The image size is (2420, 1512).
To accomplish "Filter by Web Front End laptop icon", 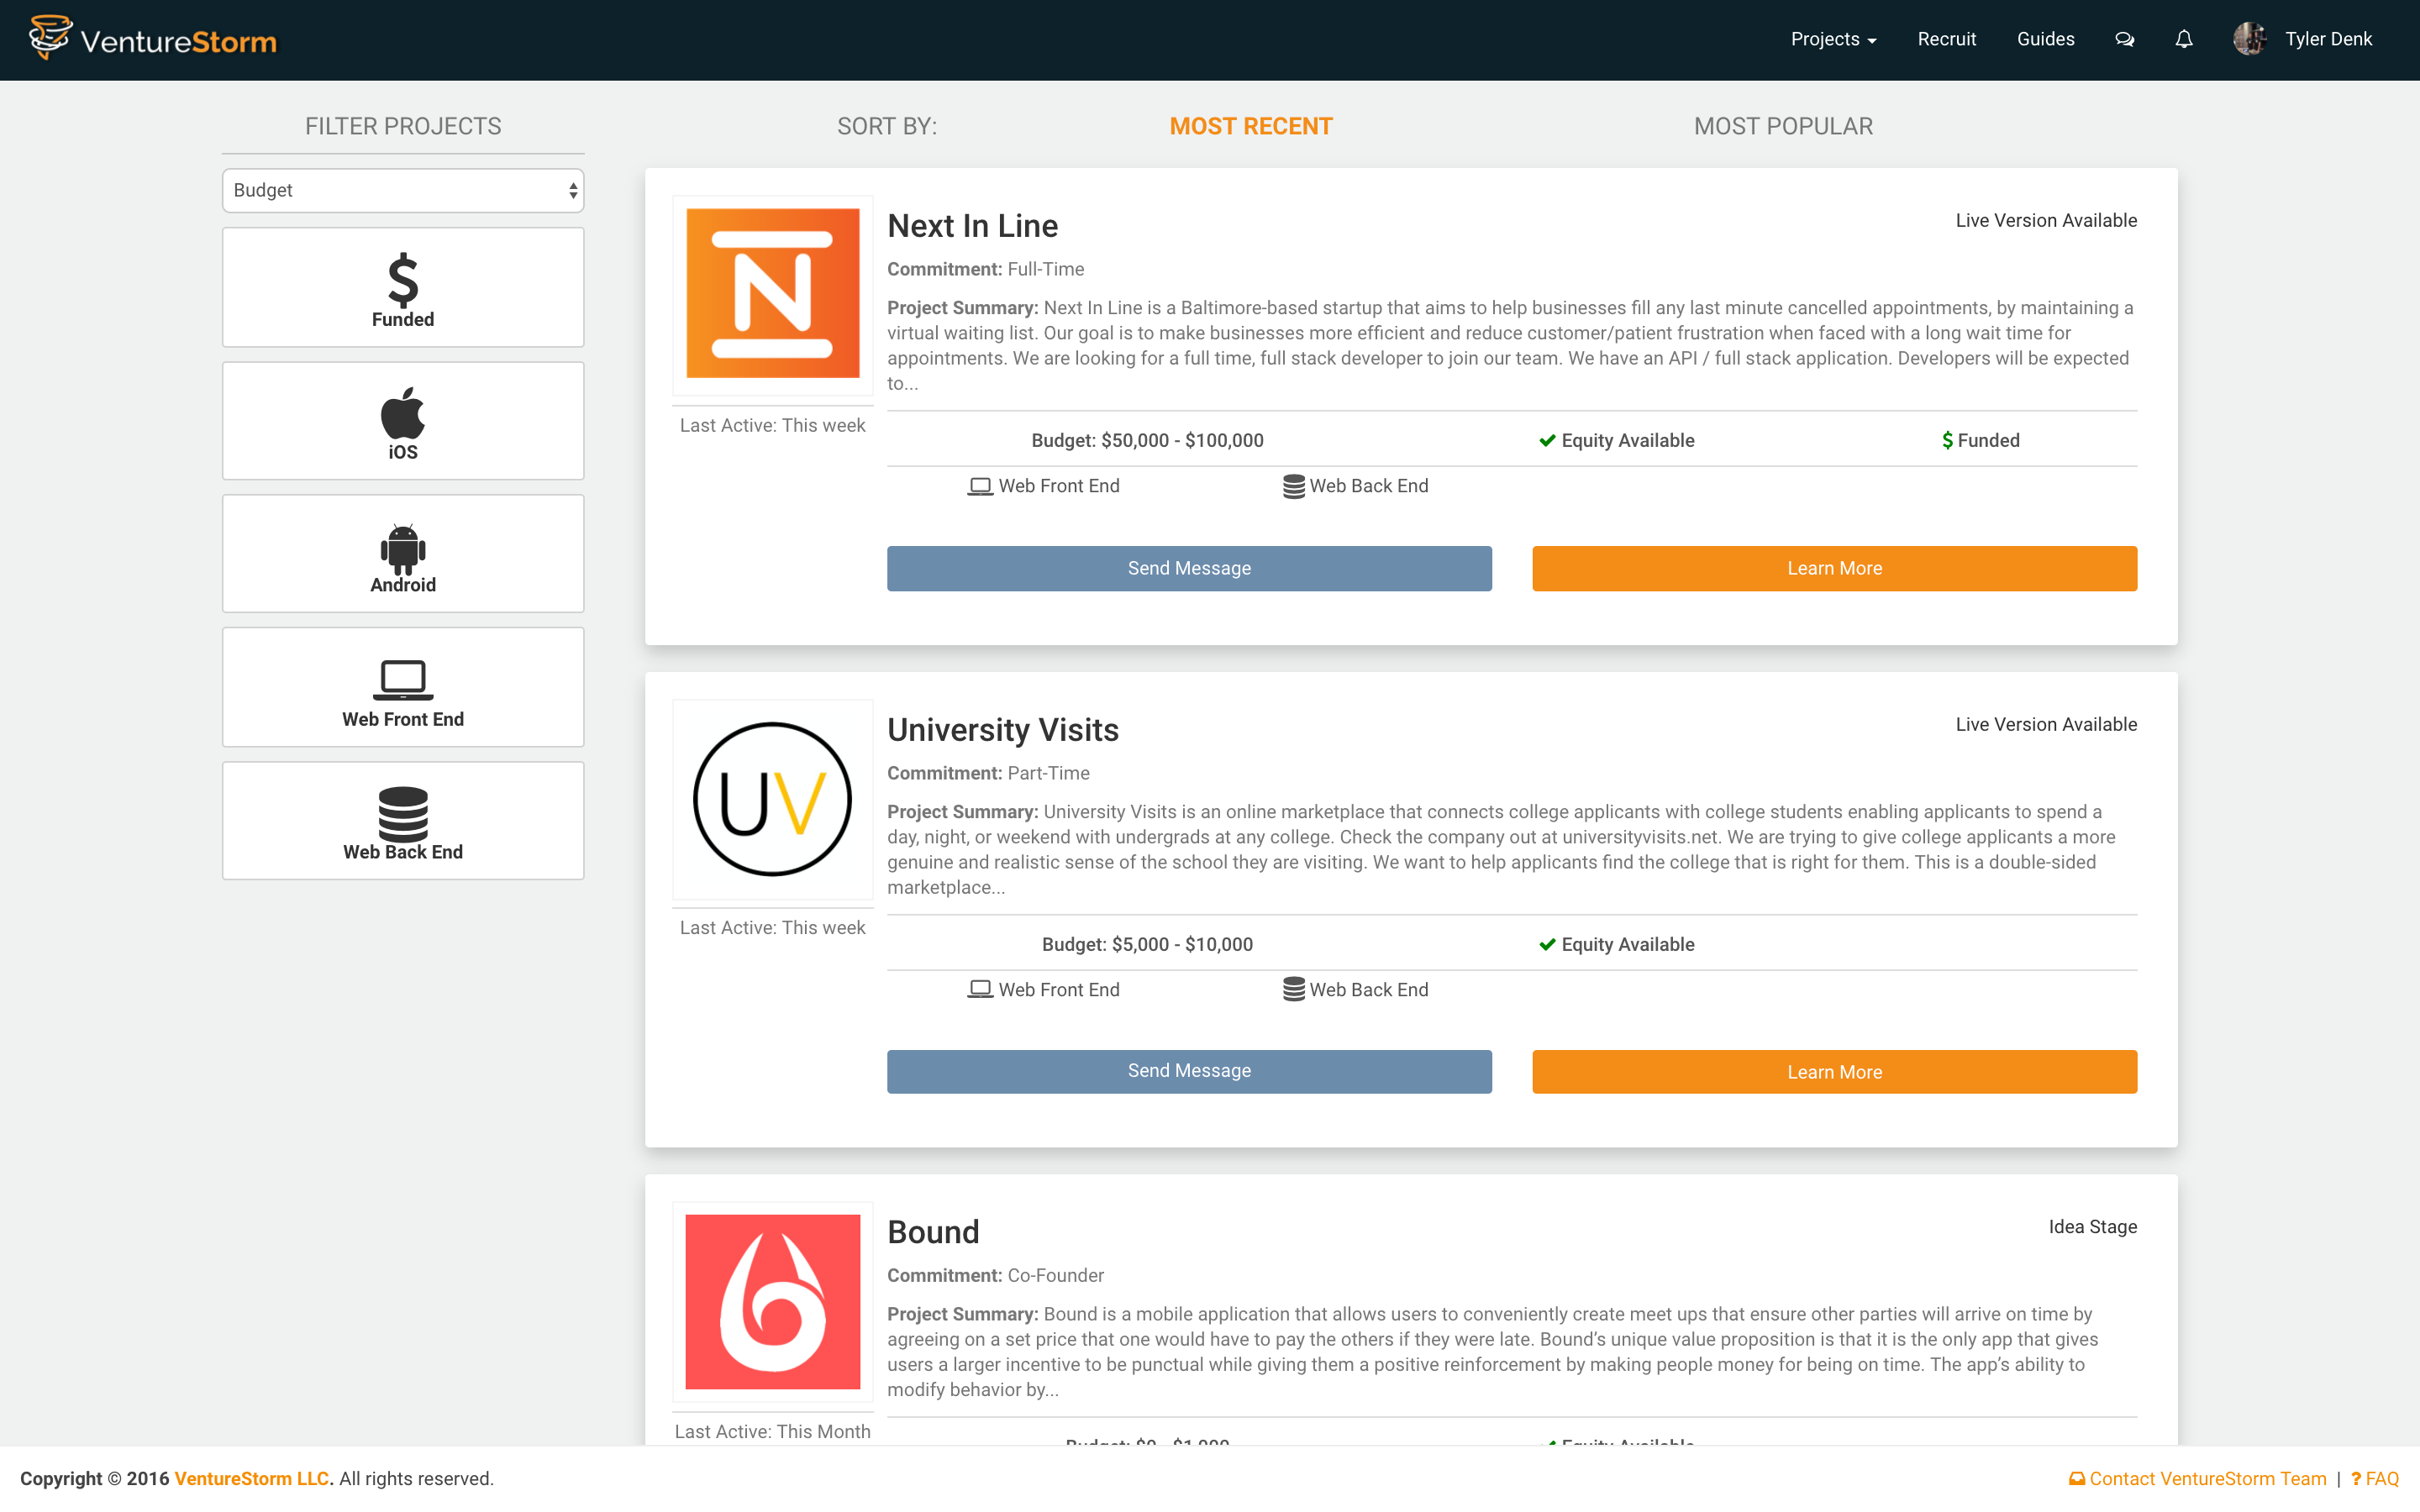I will (403, 688).
